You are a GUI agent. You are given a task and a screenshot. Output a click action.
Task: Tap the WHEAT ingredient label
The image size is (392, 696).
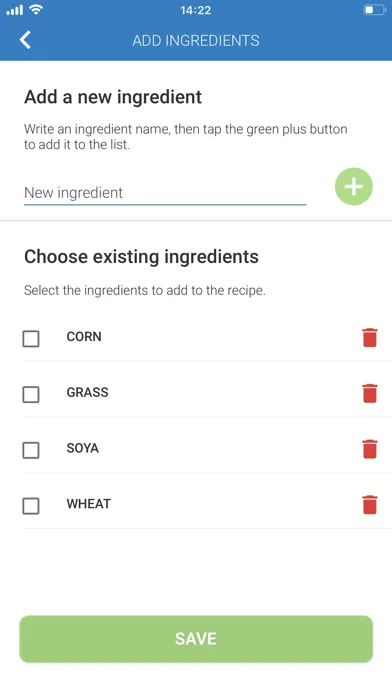click(89, 504)
